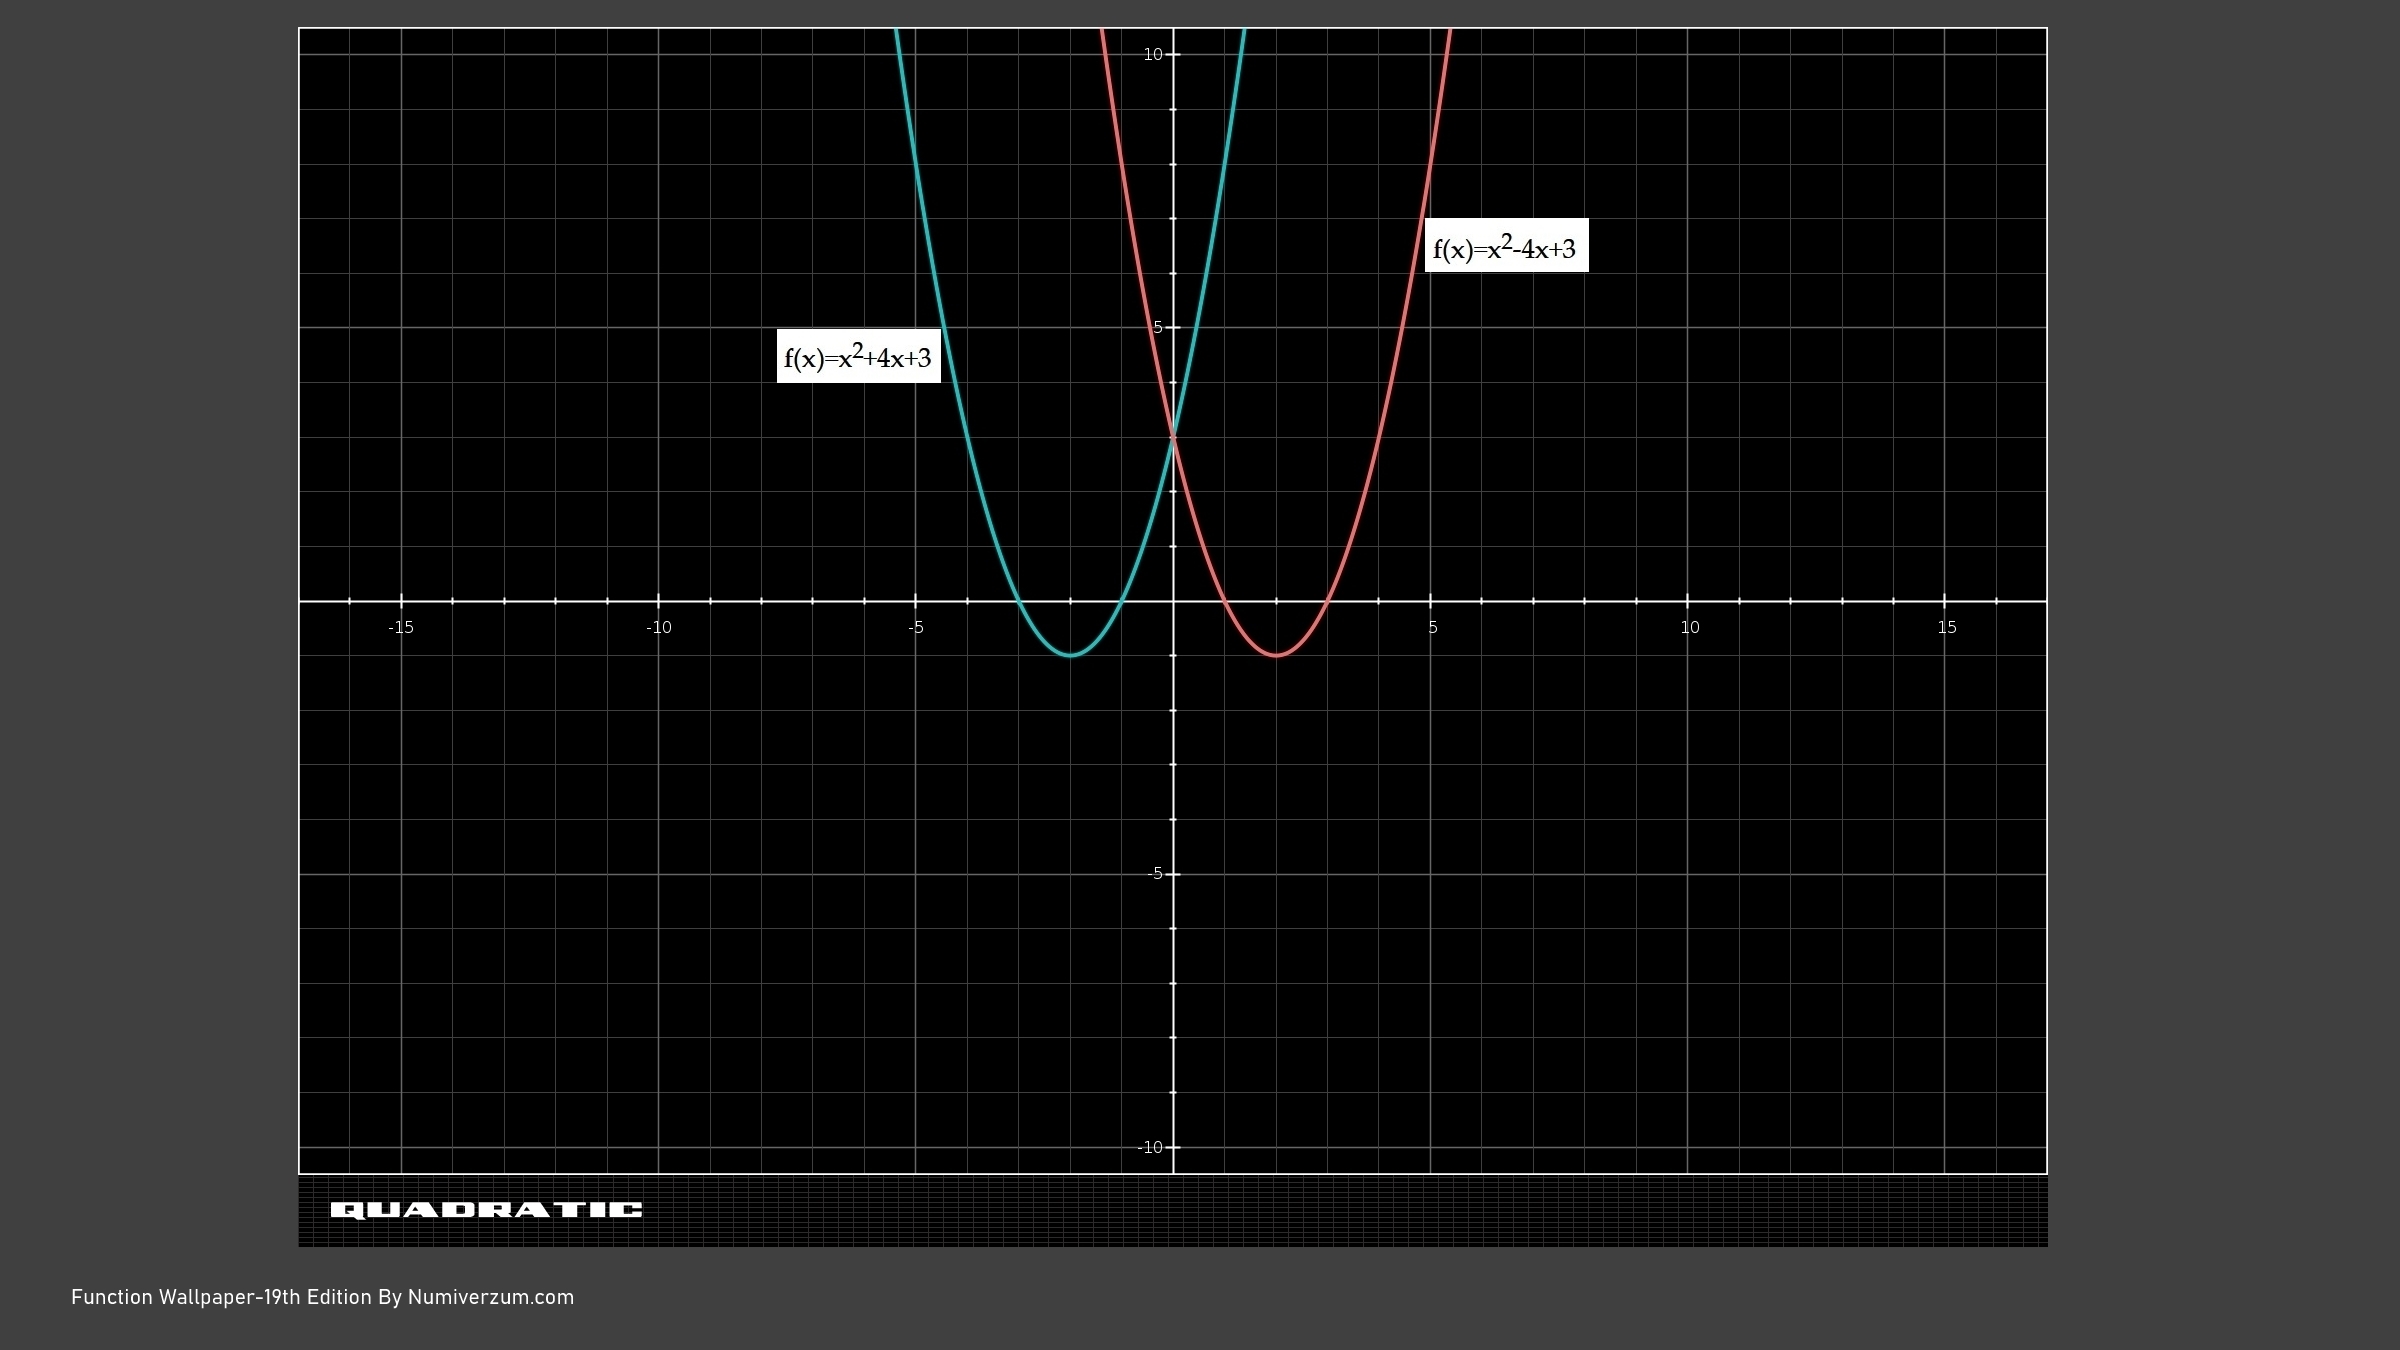Click the f(x)=x²+4x+3 equation label
Screen dimensions: 2400x1350
(858, 356)
